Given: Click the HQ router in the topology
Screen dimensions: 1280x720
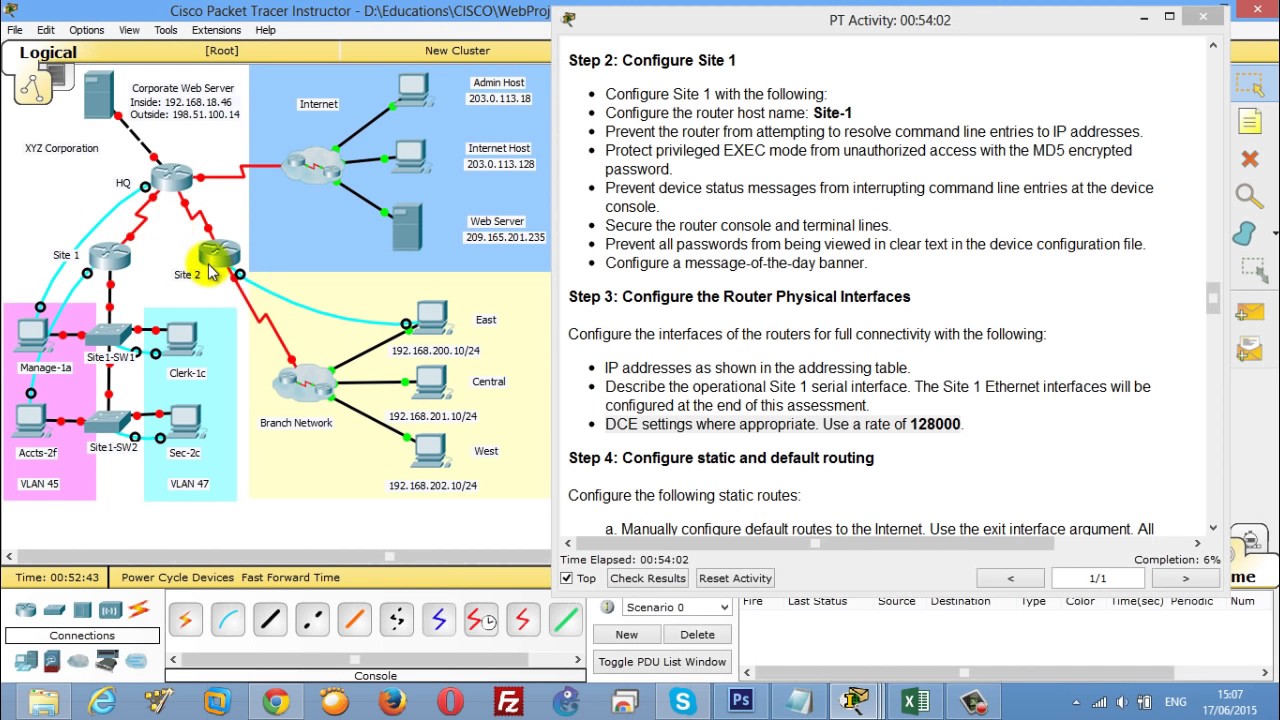Looking at the screenshot, I should pyautogui.click(x=172, y=177).
